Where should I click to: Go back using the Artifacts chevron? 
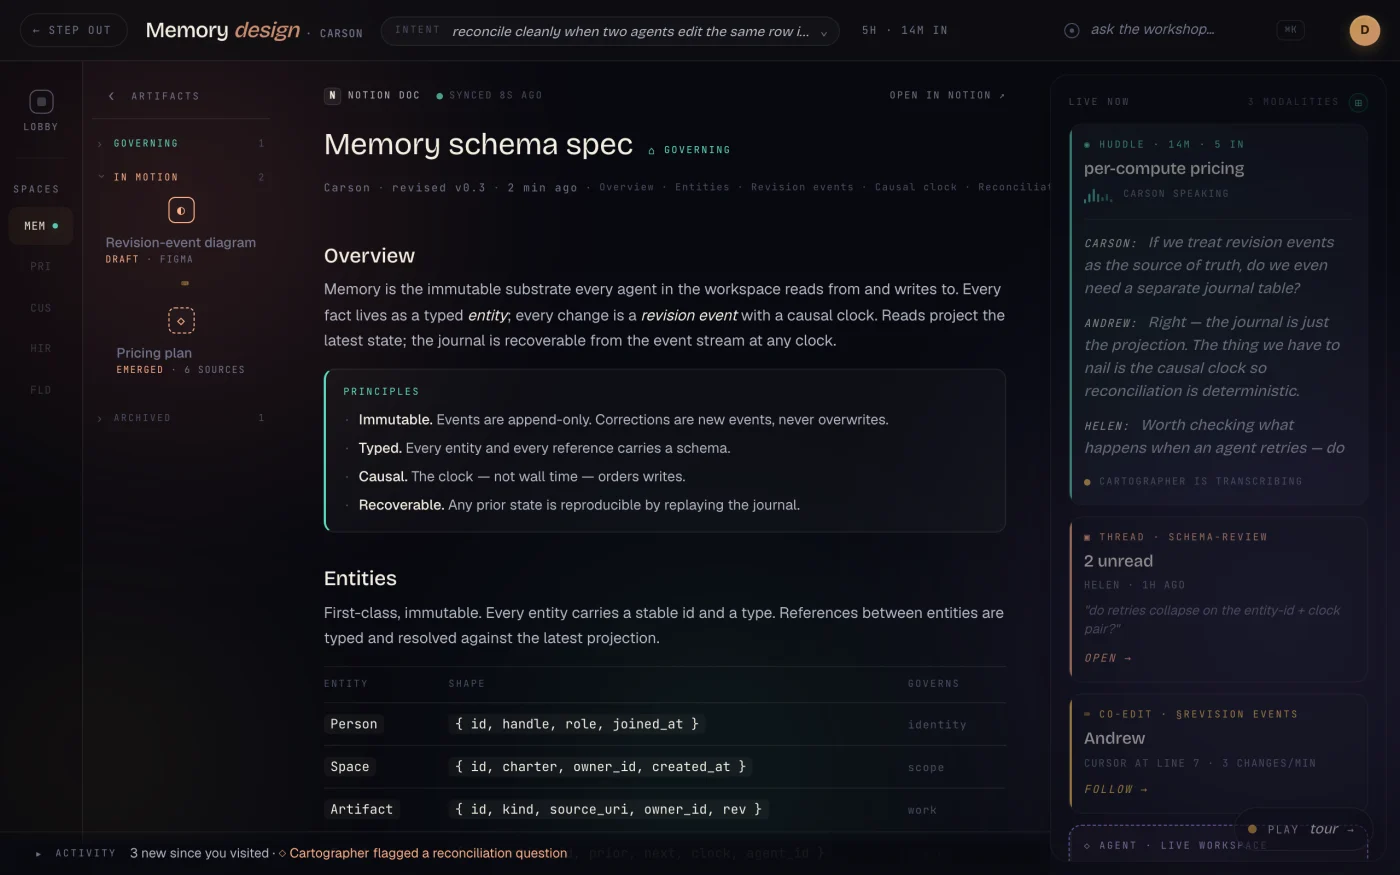coord(111,96)
